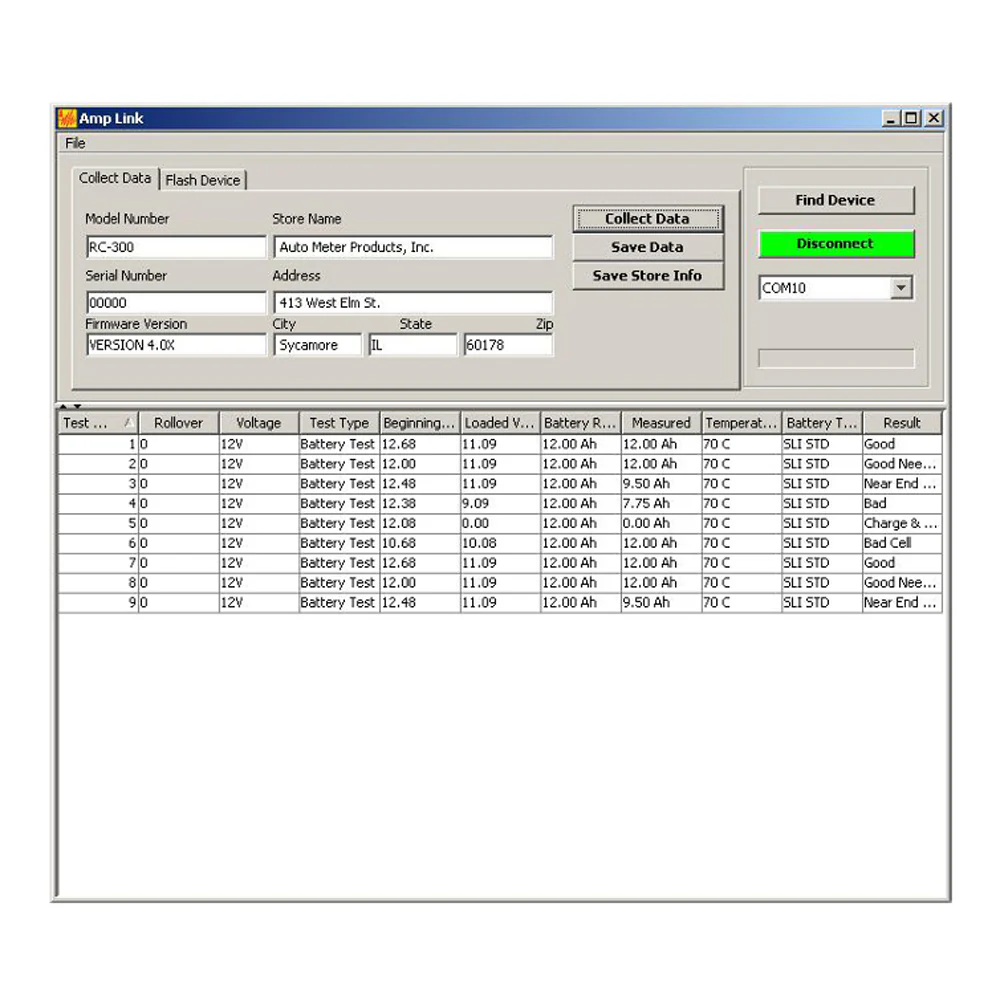Click the Voltage column header
The height and width of the screenshot is (1000, 1000).
[259, 423]
